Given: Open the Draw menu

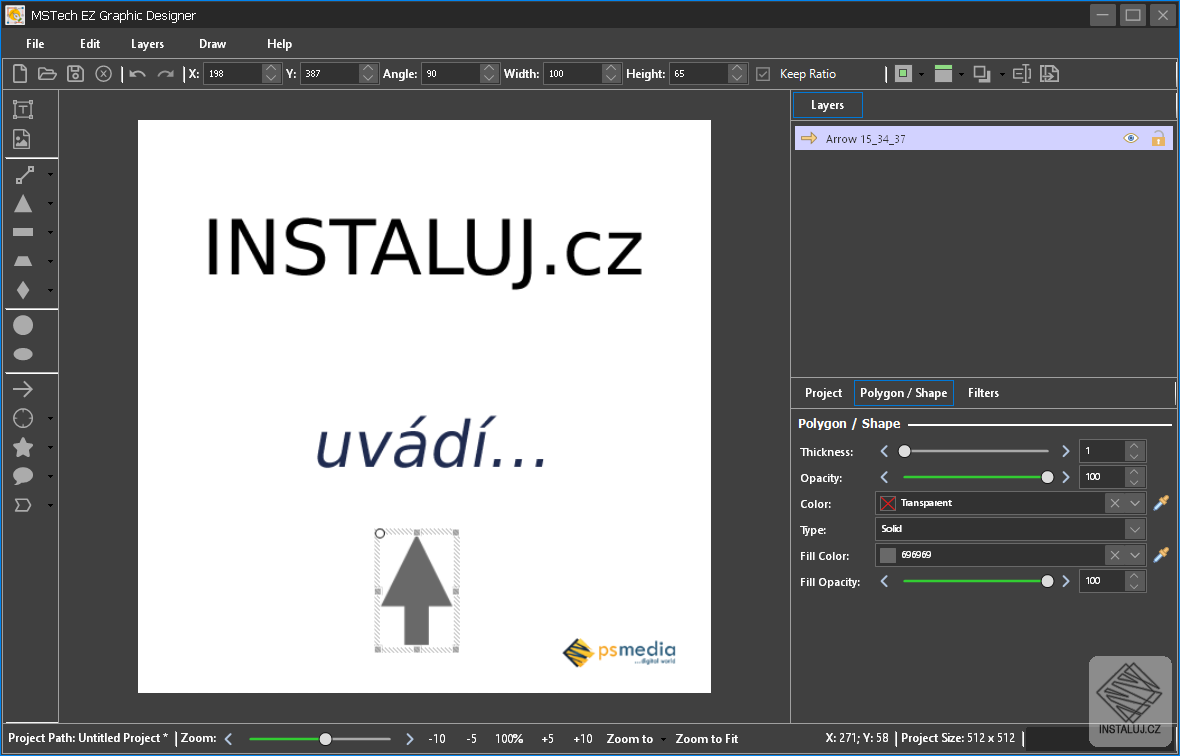Looking at the screenshot, I should click(212, 44).
